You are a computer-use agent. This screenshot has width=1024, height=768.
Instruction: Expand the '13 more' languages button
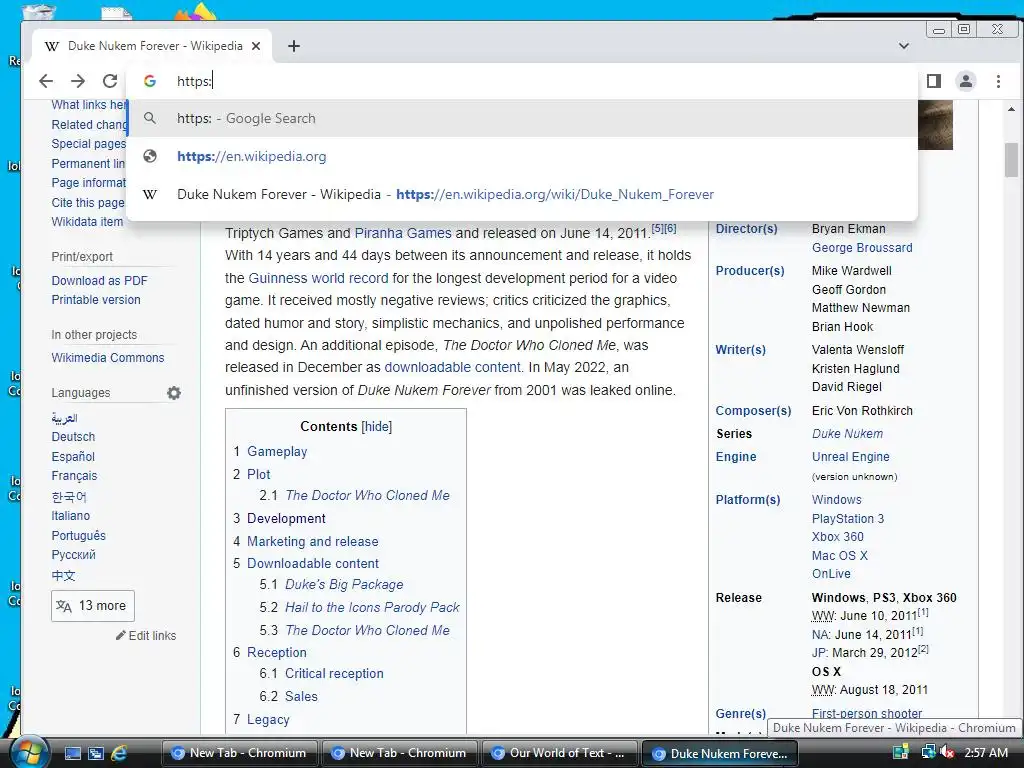click(93, 605)
